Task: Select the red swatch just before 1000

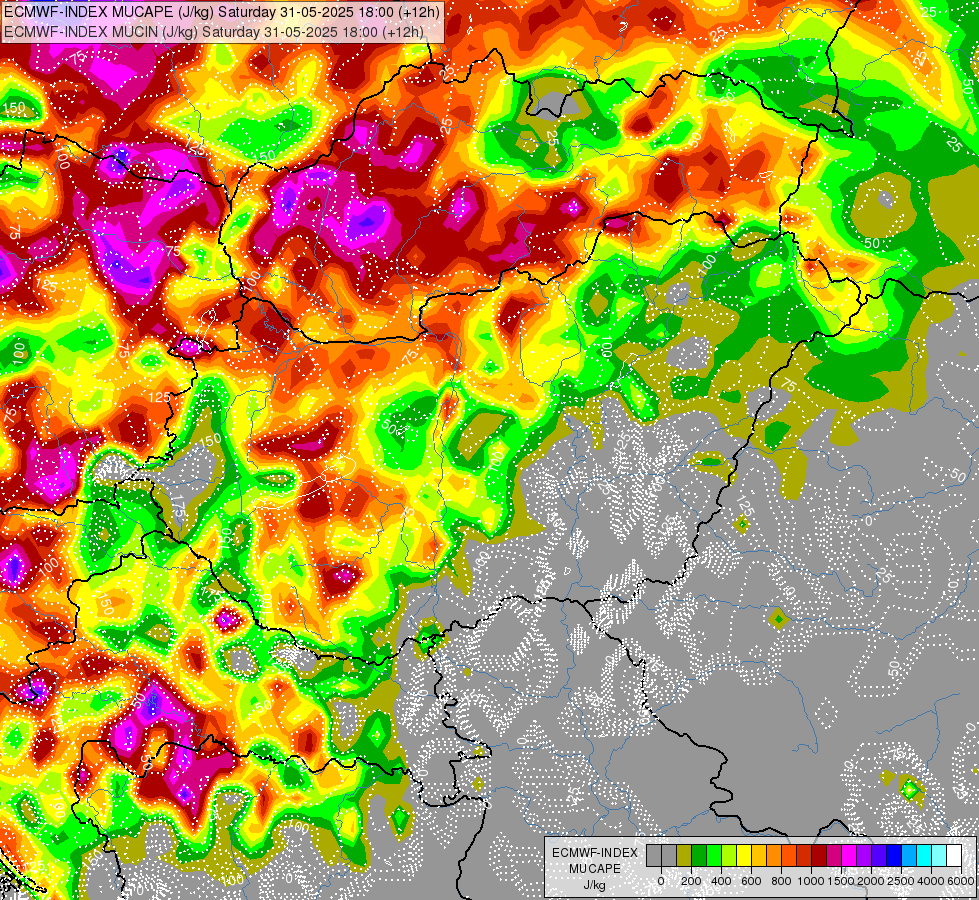Action: [804, 856]
